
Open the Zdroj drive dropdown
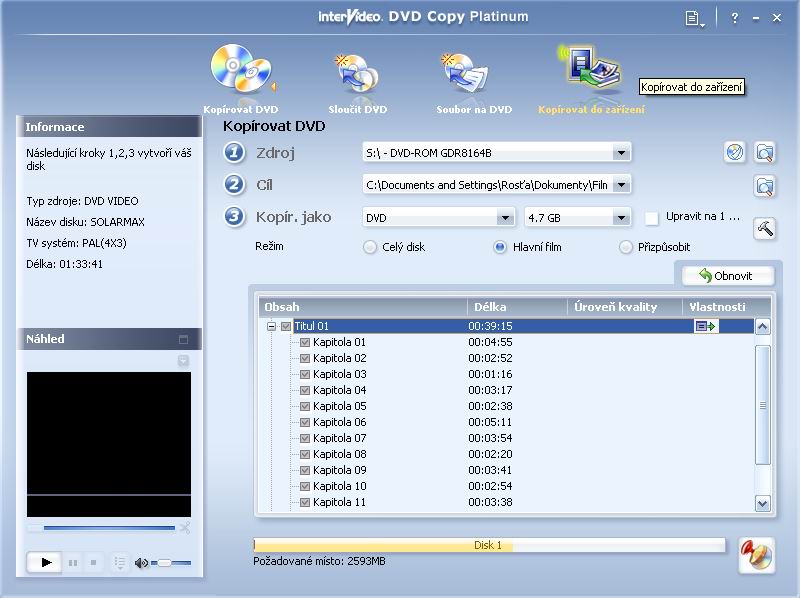click(621, 153)
